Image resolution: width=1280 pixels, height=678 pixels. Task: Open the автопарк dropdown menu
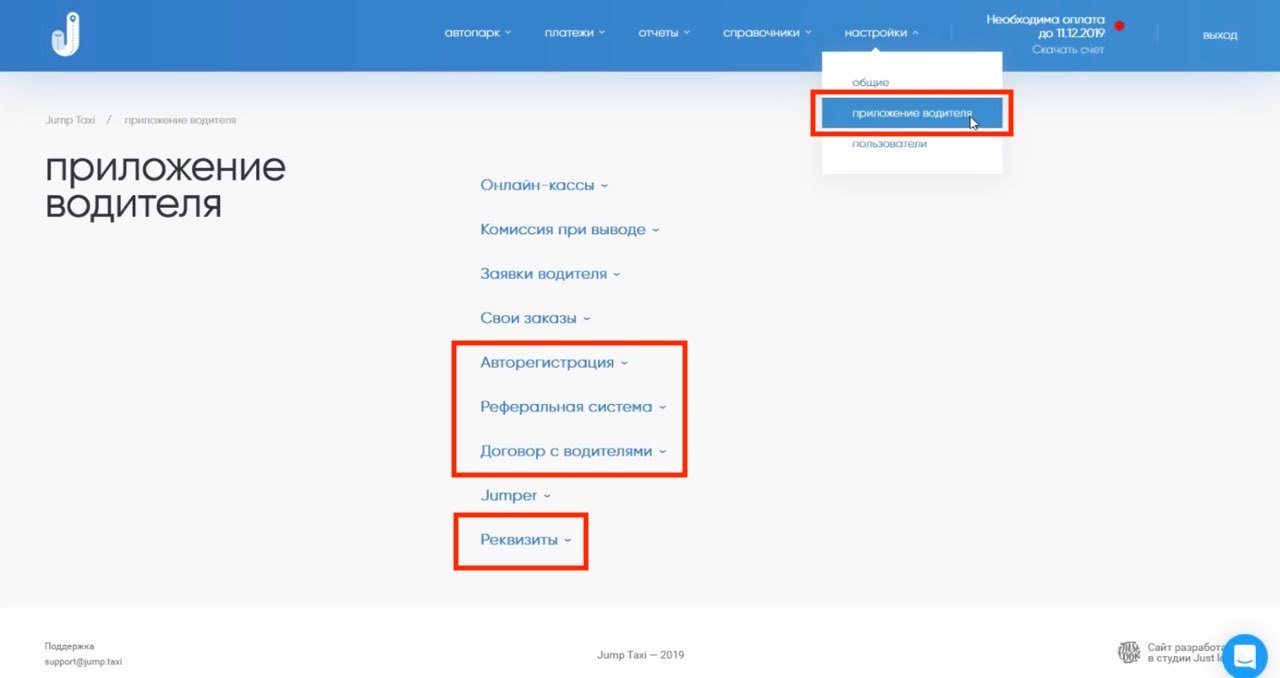[477, 33]
